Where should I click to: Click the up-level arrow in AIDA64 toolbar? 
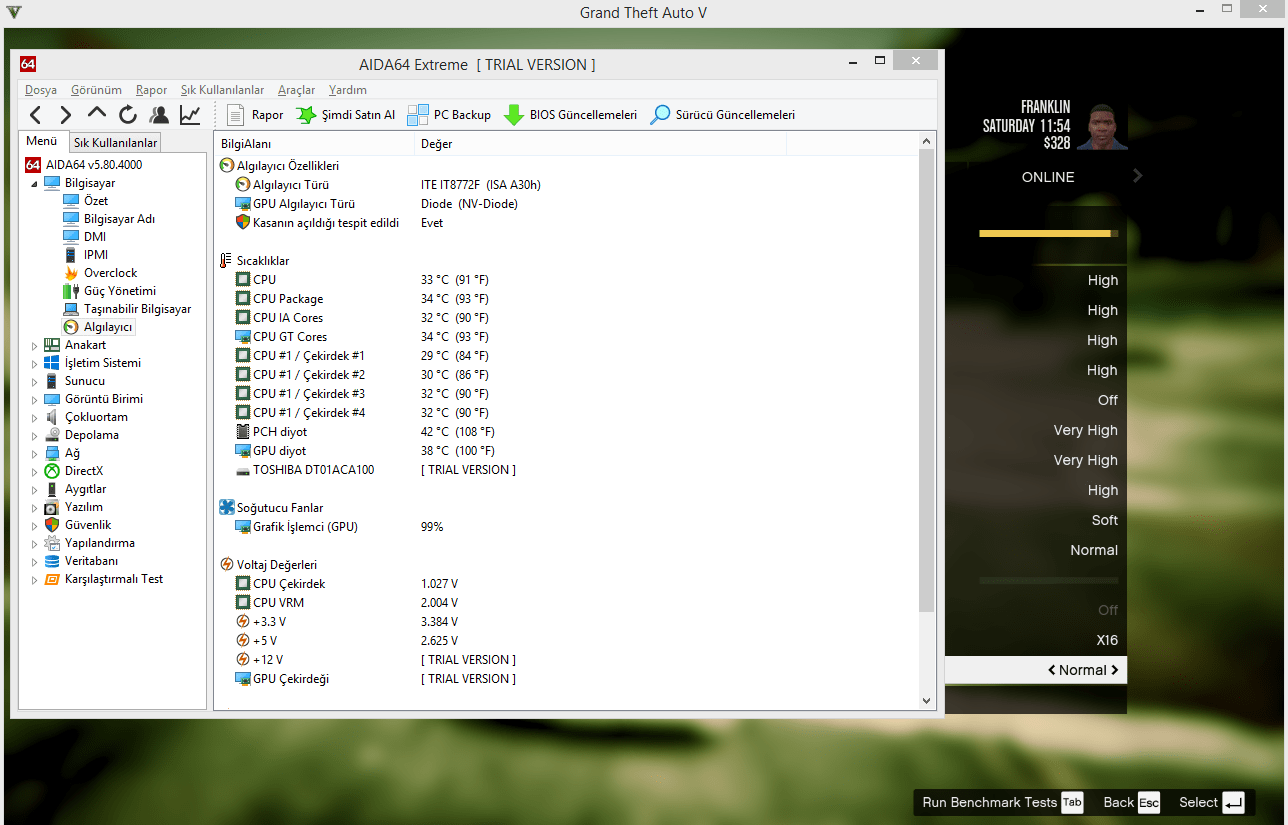click(x=97, y=115)
